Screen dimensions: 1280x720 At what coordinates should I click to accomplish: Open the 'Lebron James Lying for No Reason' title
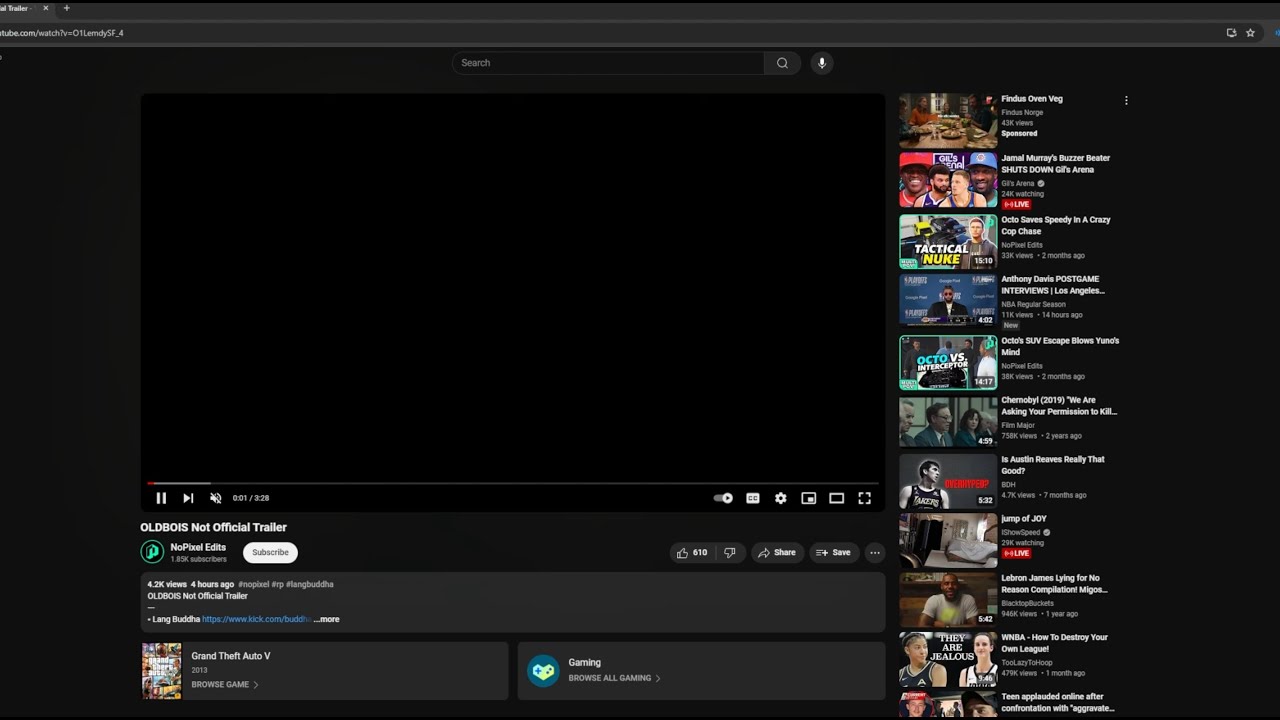[1054, 584]
